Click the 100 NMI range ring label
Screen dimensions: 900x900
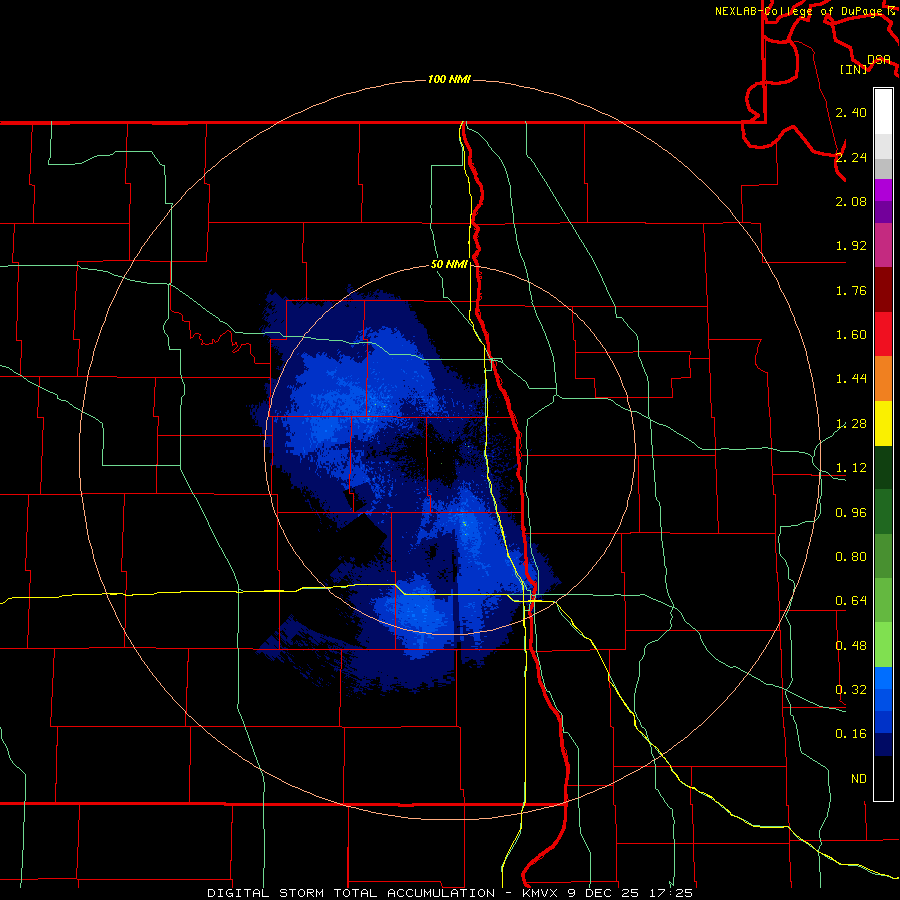coord(449,79)
